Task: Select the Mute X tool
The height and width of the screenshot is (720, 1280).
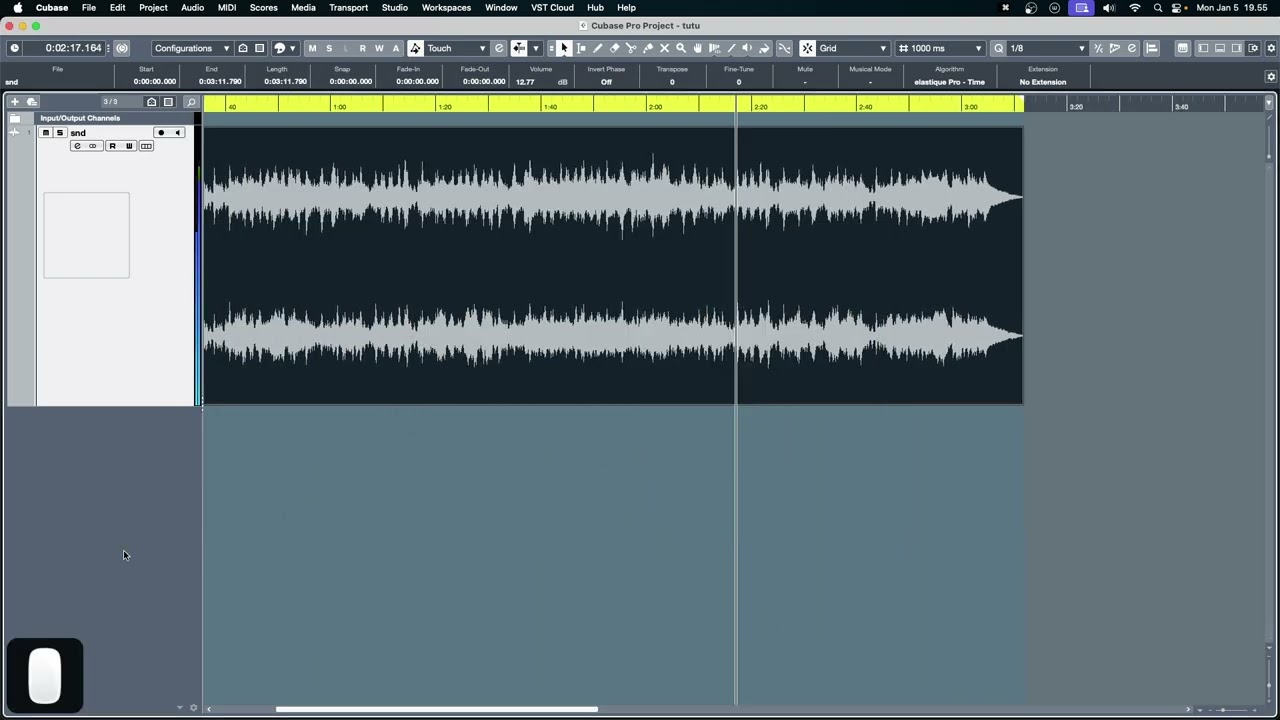Action: (664, 48)
